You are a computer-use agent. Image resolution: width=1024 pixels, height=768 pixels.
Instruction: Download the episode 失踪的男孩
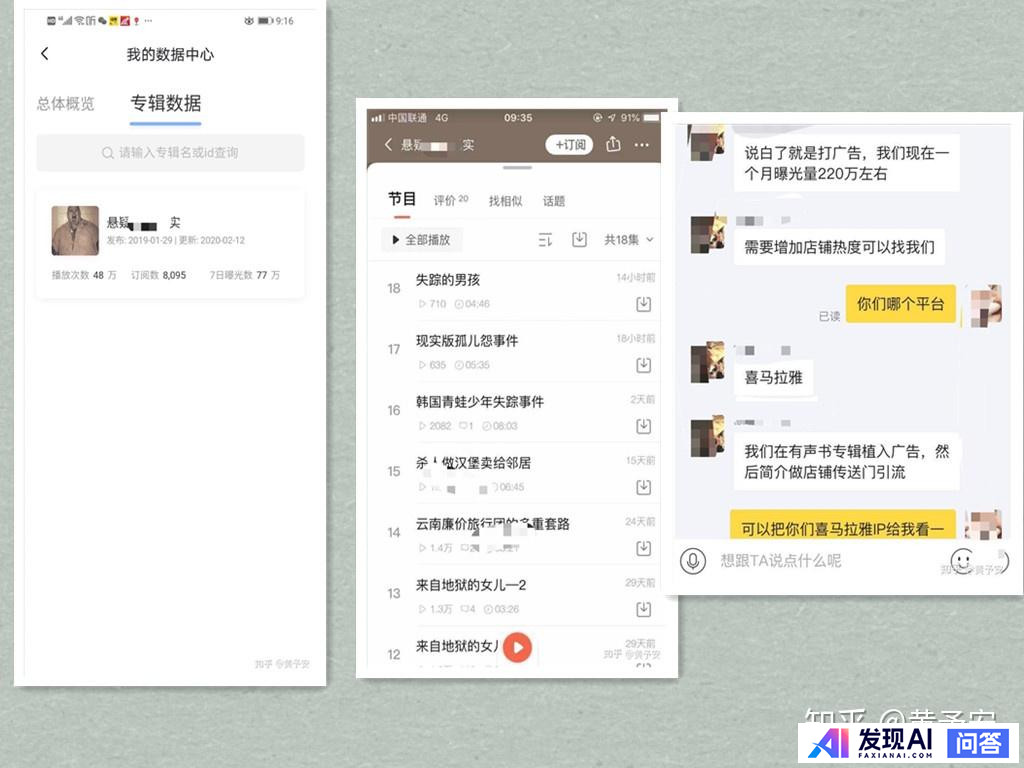pyautogui.click(x=643, y=304)
